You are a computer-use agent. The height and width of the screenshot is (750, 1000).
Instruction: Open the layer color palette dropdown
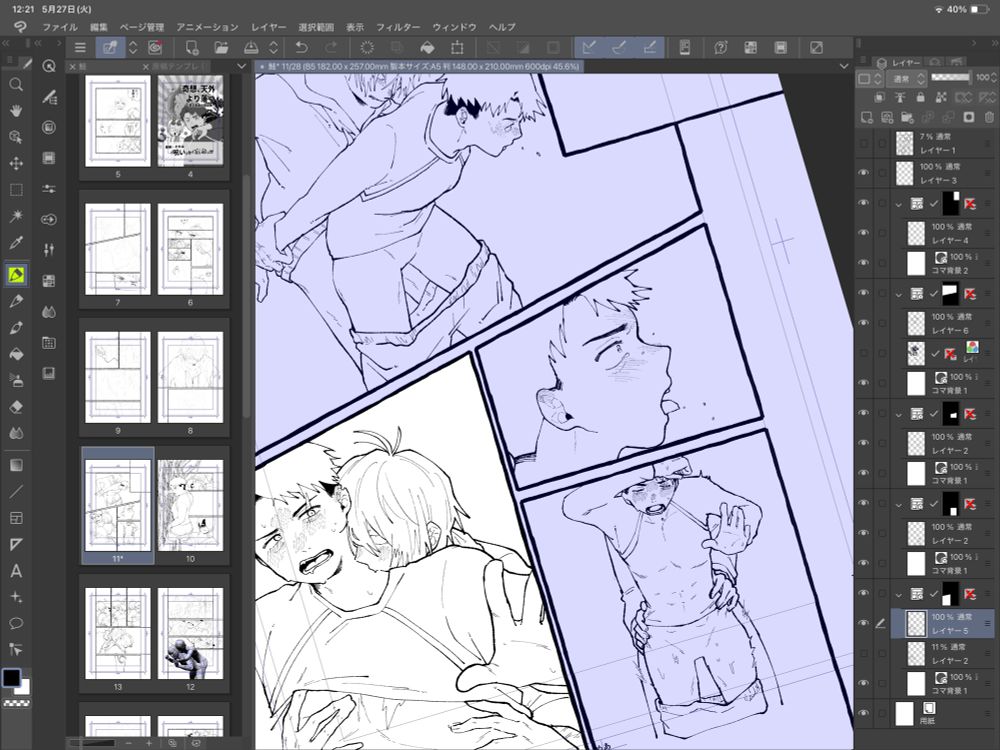(870, 79)
